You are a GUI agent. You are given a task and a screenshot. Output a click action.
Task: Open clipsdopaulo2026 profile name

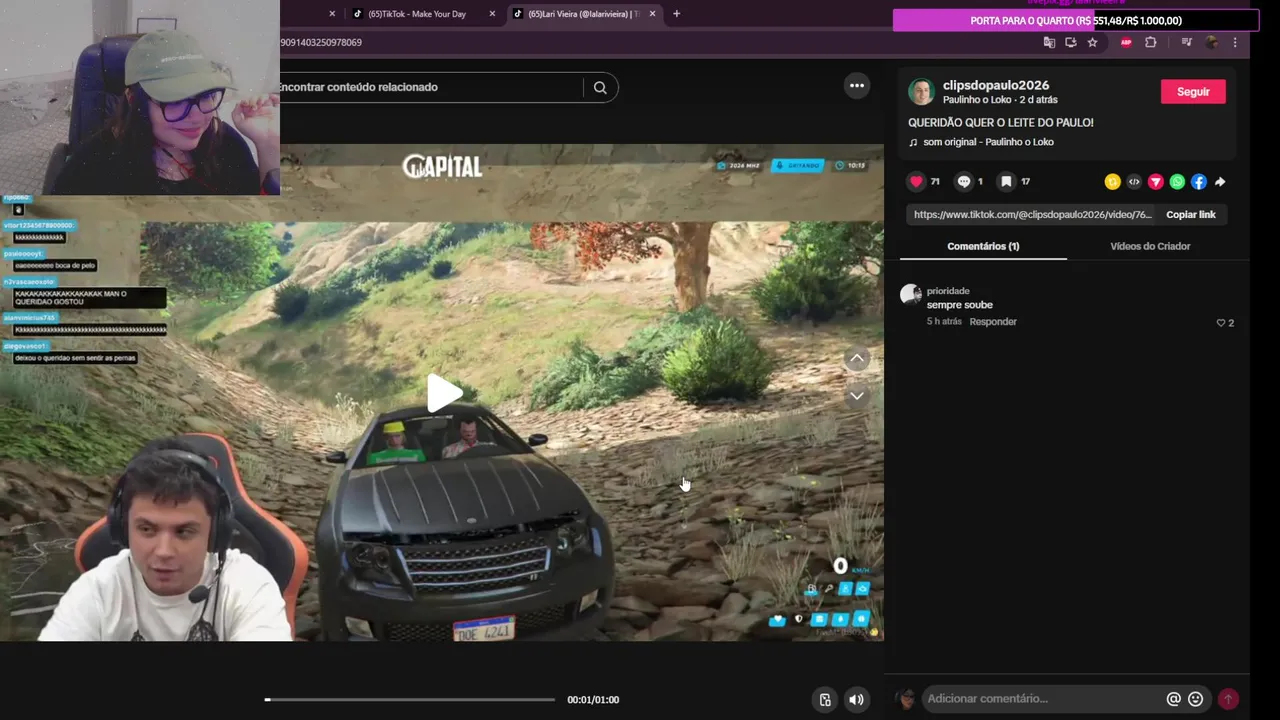point(996,85)
